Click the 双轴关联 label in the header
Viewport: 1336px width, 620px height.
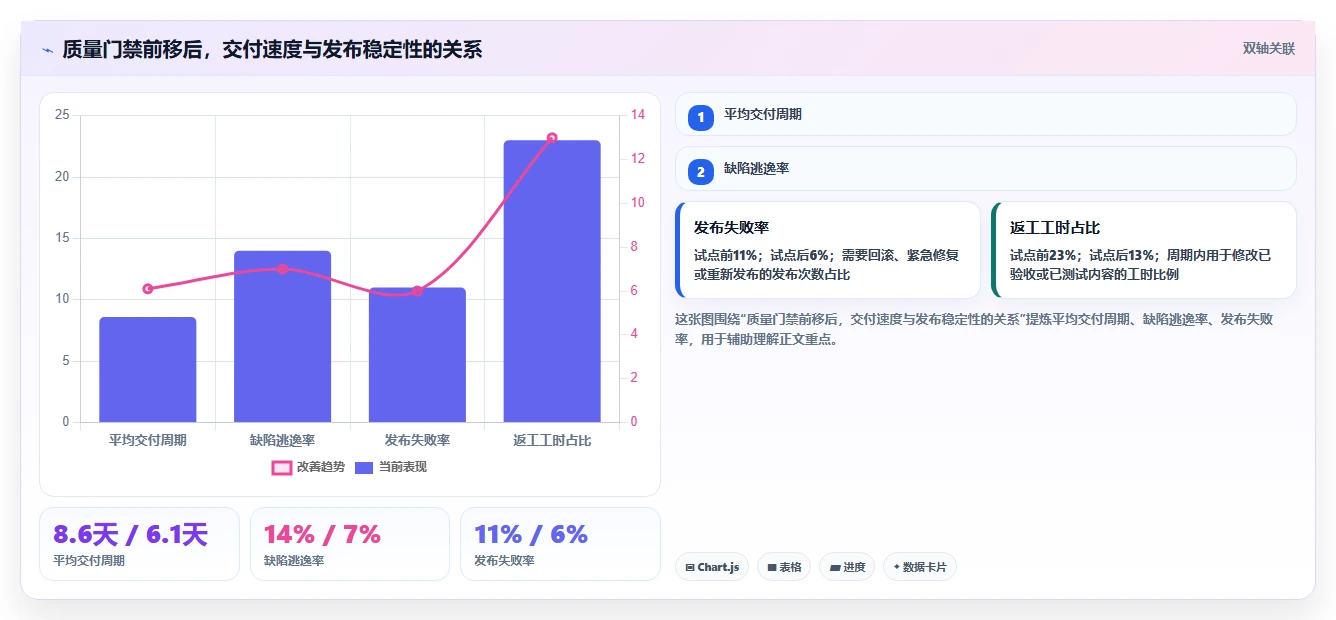(x=1268, y=48)
